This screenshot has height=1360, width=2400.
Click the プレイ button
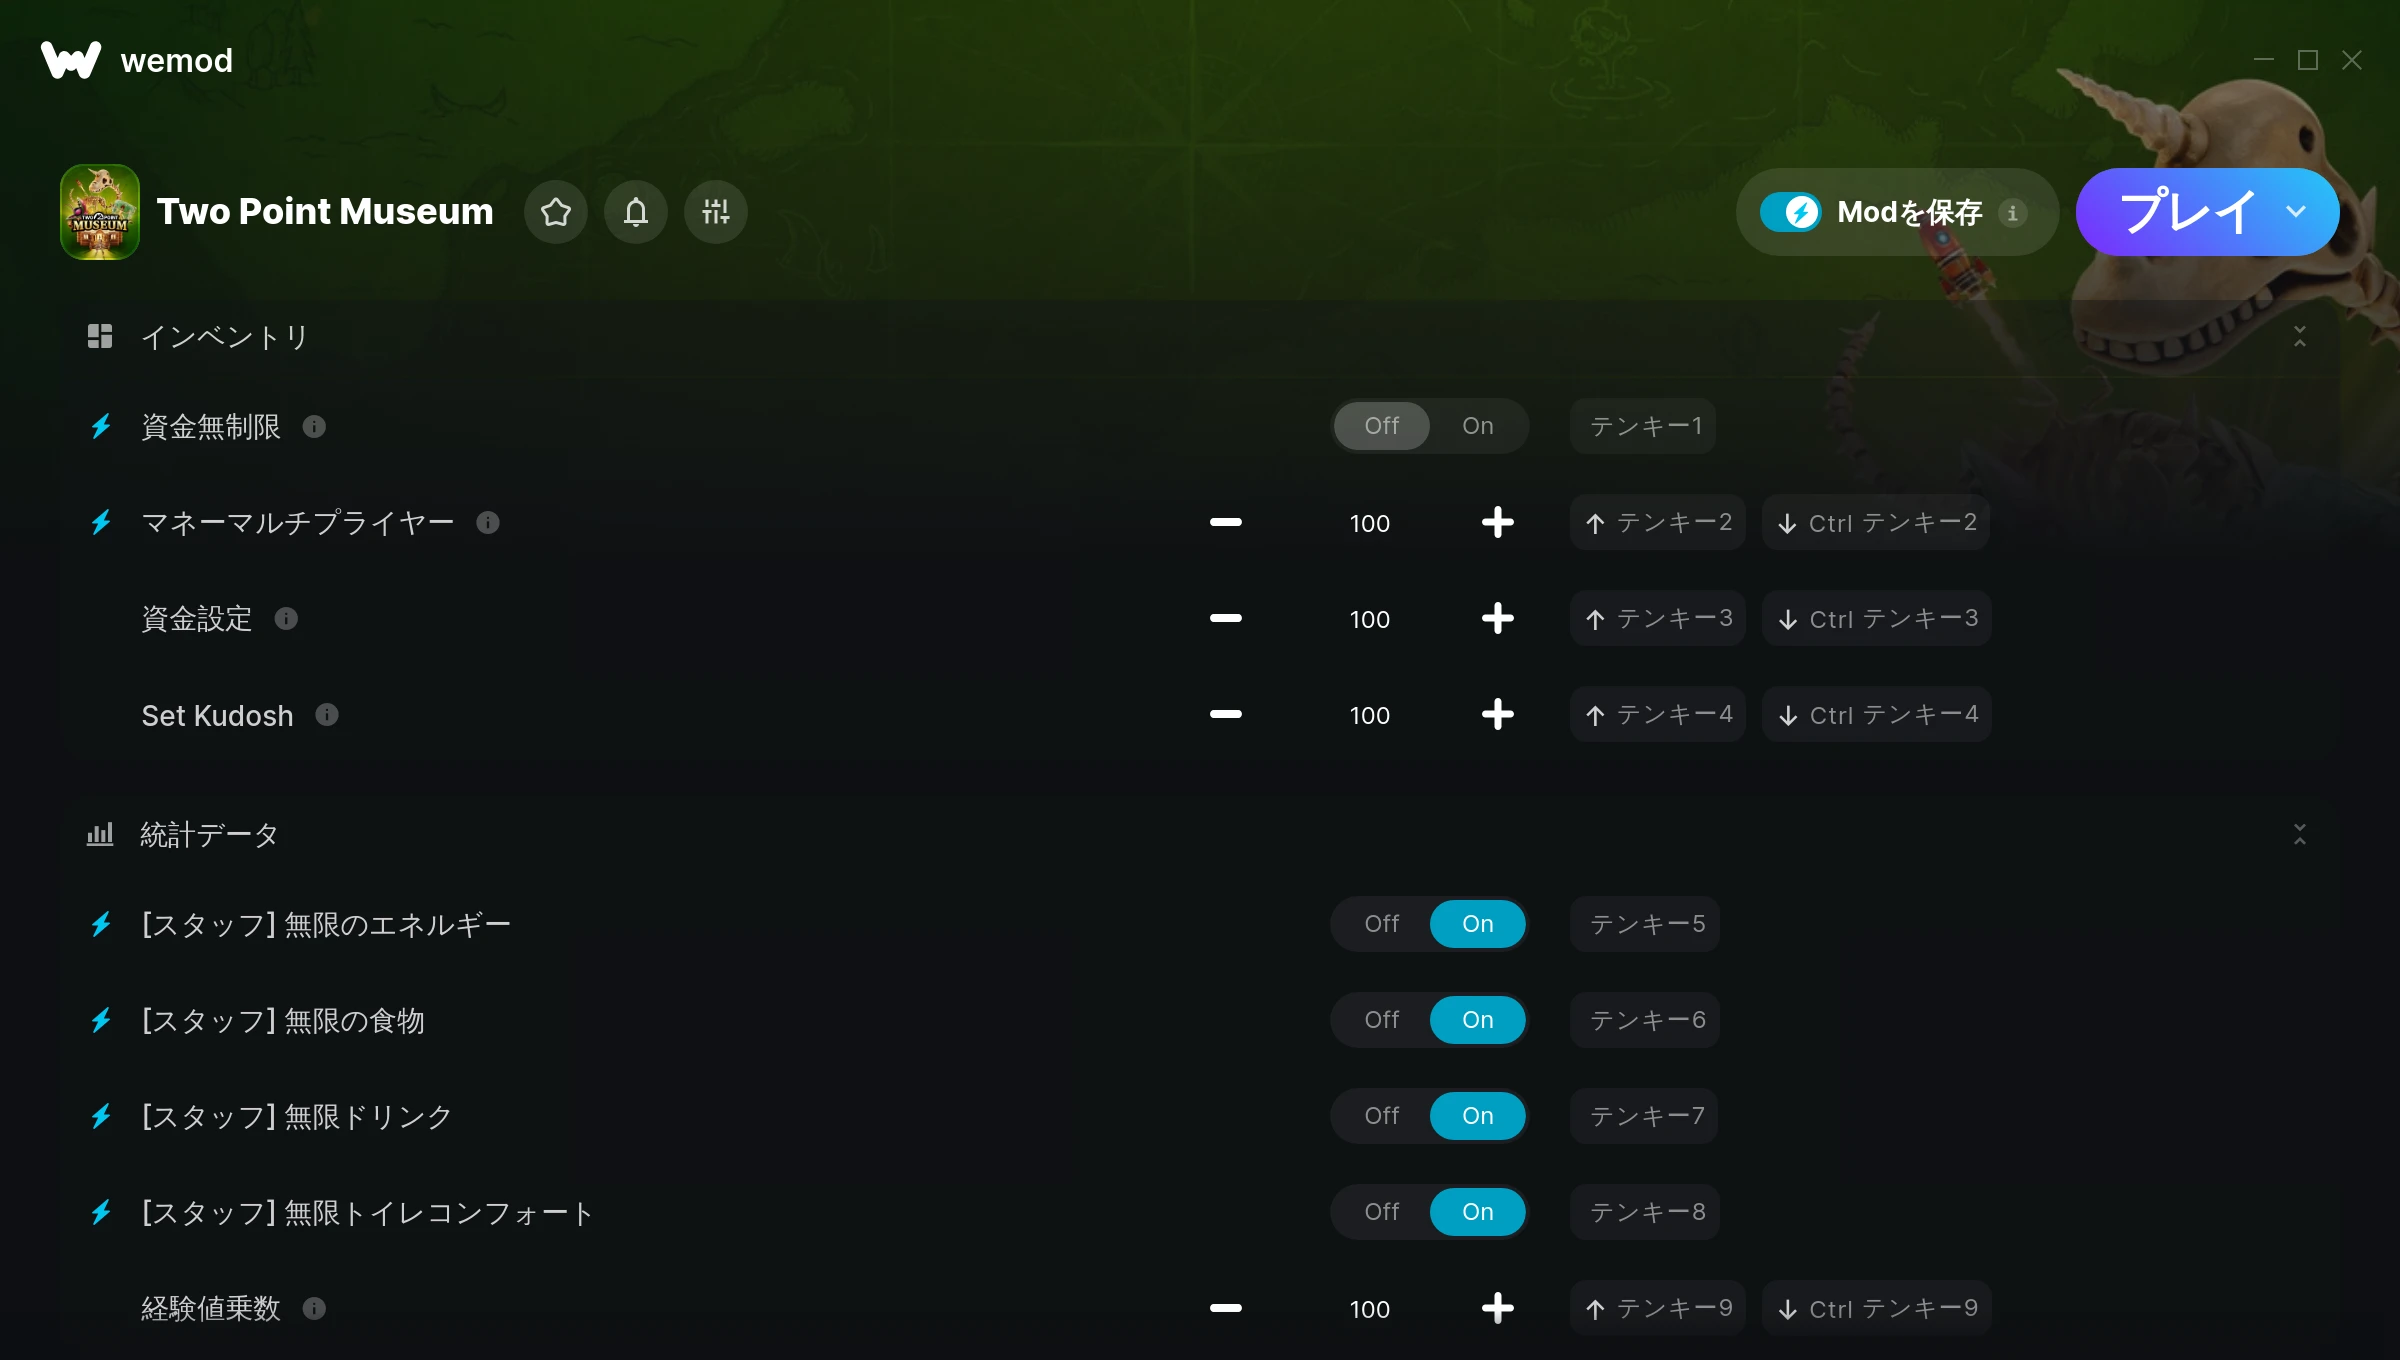click(x=2187, y=212)
